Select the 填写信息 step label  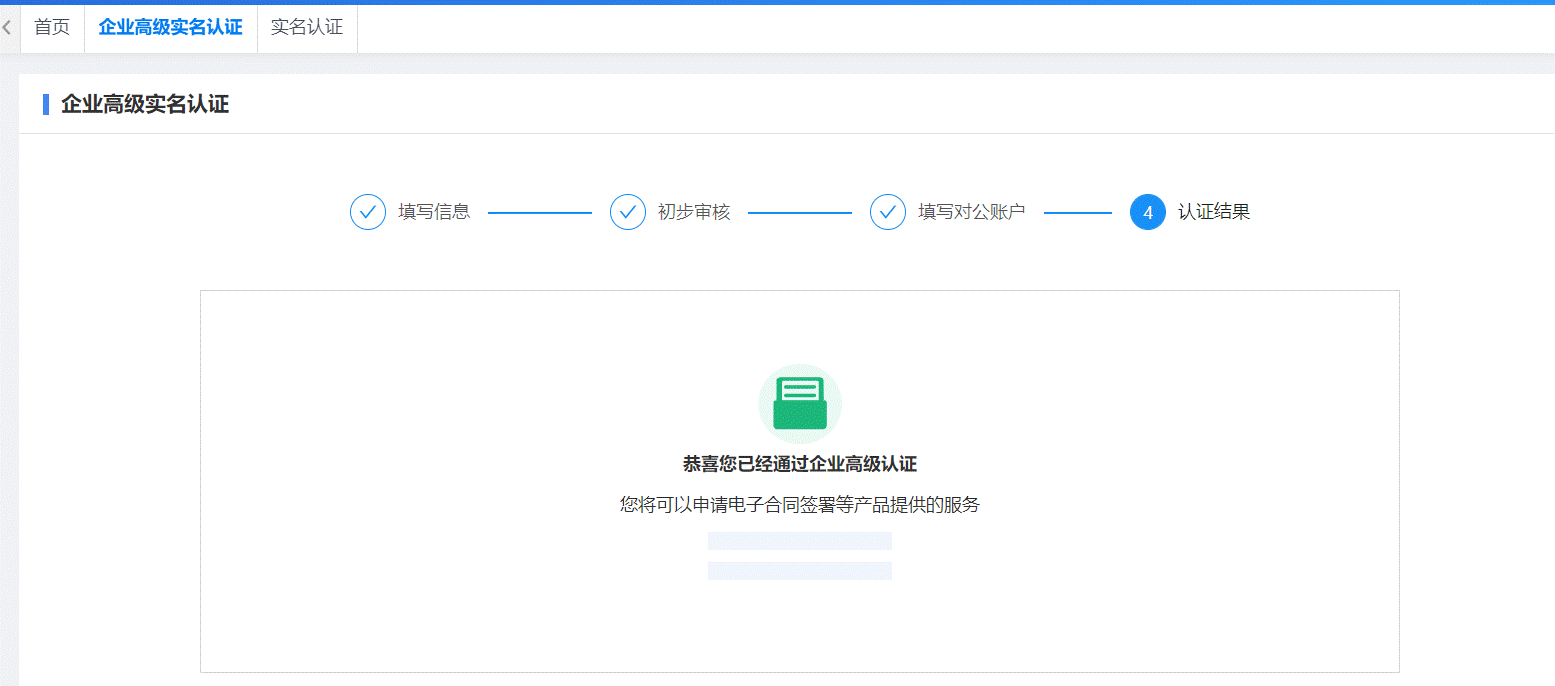click(x=434, y=212)
